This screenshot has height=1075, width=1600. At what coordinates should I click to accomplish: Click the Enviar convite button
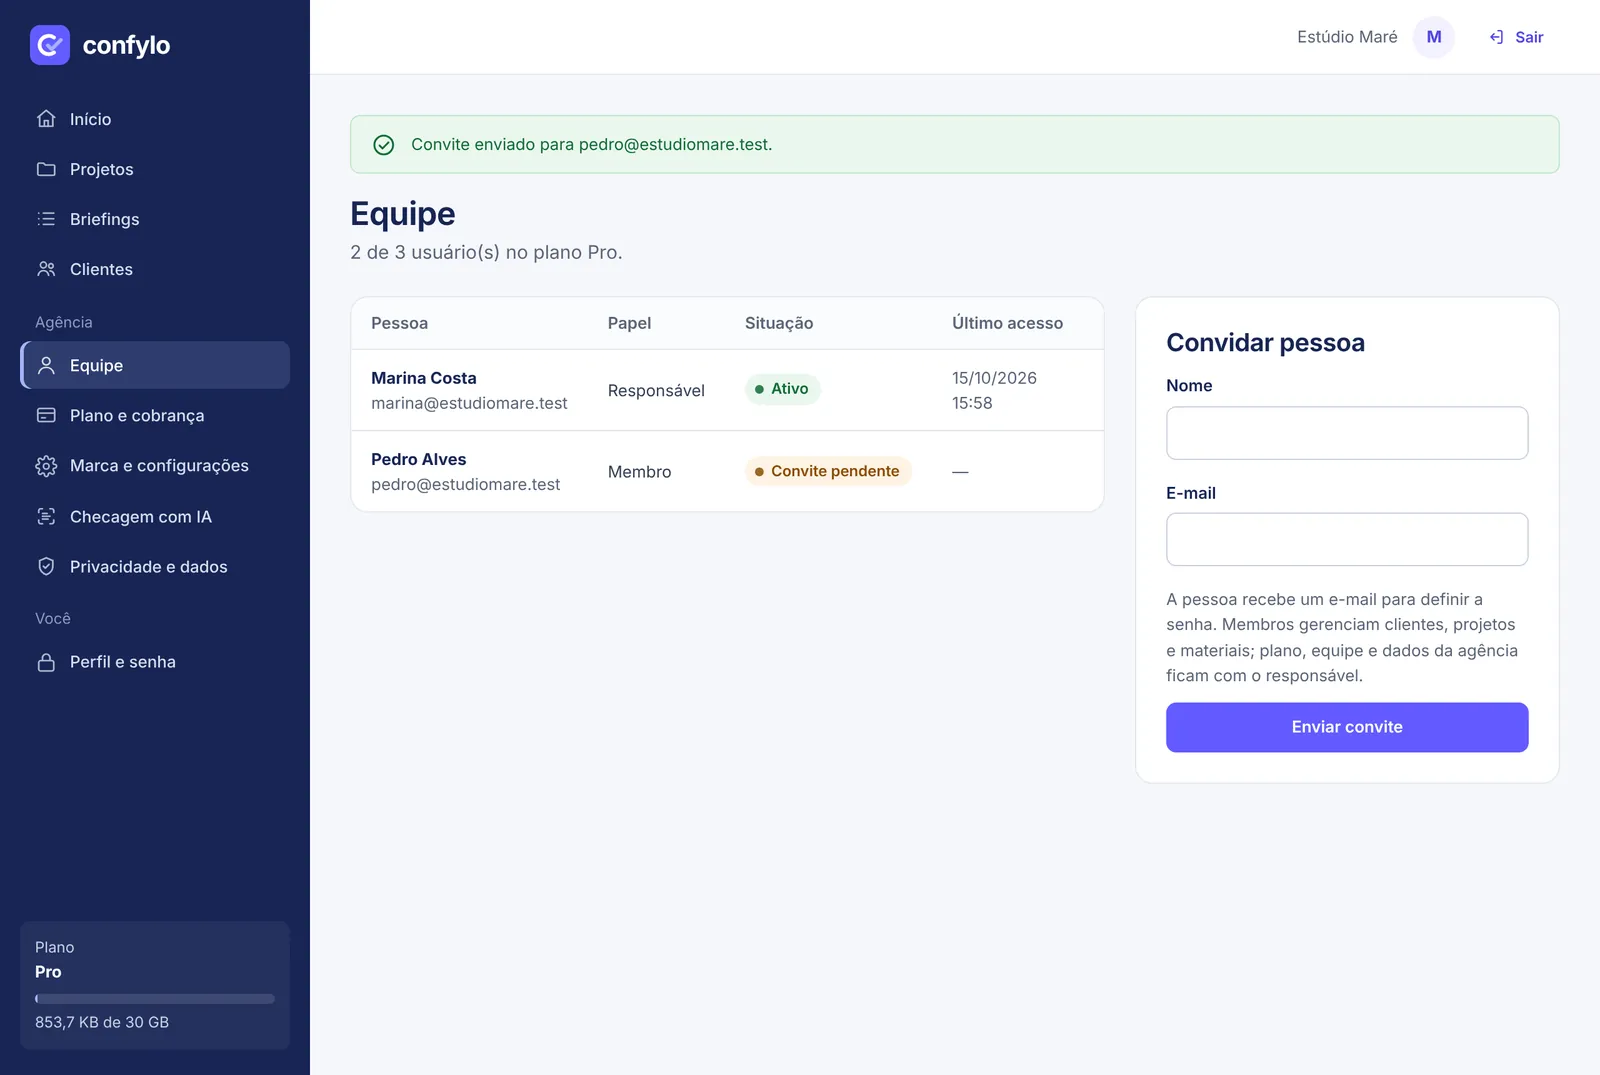1347,727
